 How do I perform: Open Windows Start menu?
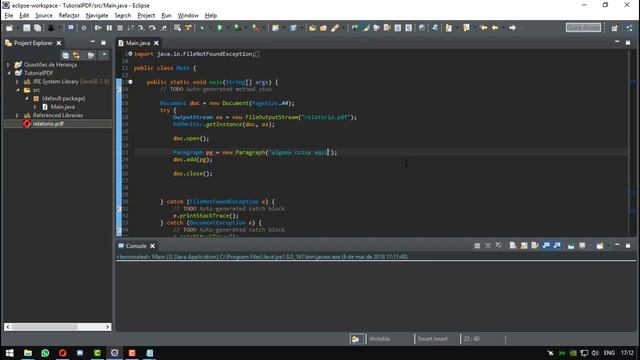[x=9, y=353]
